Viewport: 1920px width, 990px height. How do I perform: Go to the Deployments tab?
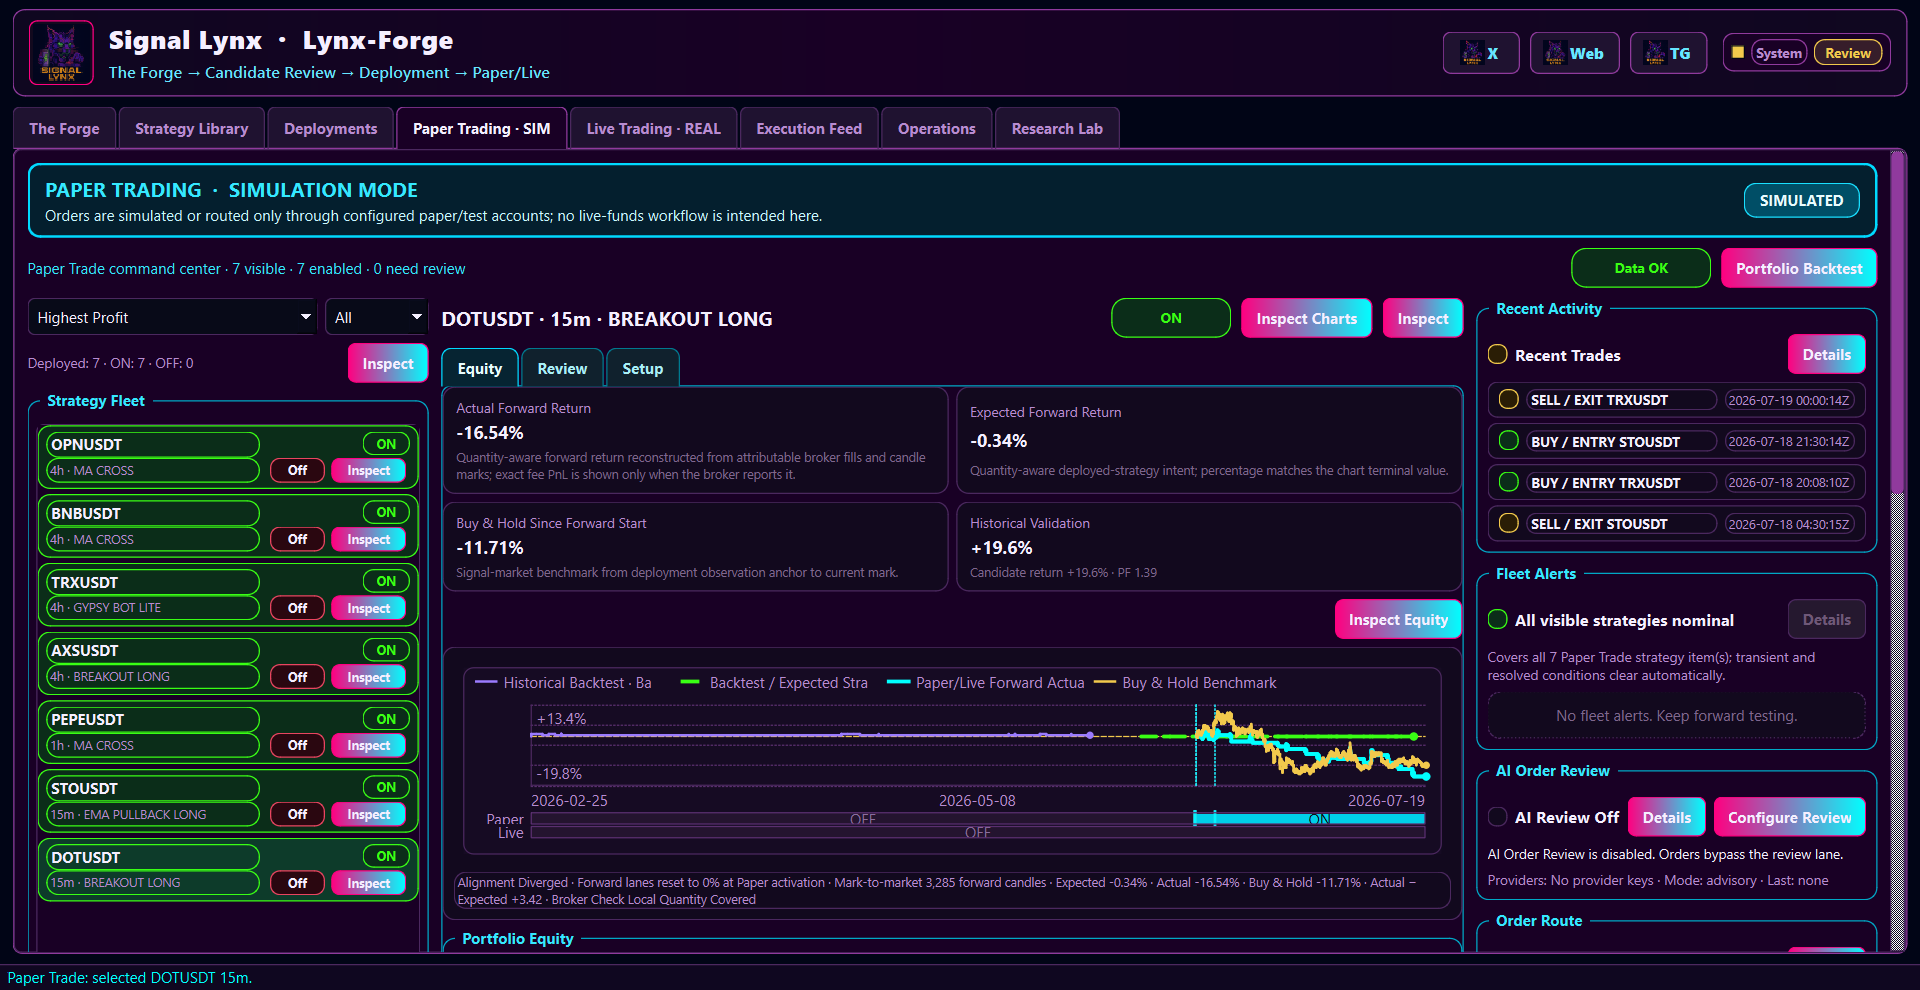point(330,128)
